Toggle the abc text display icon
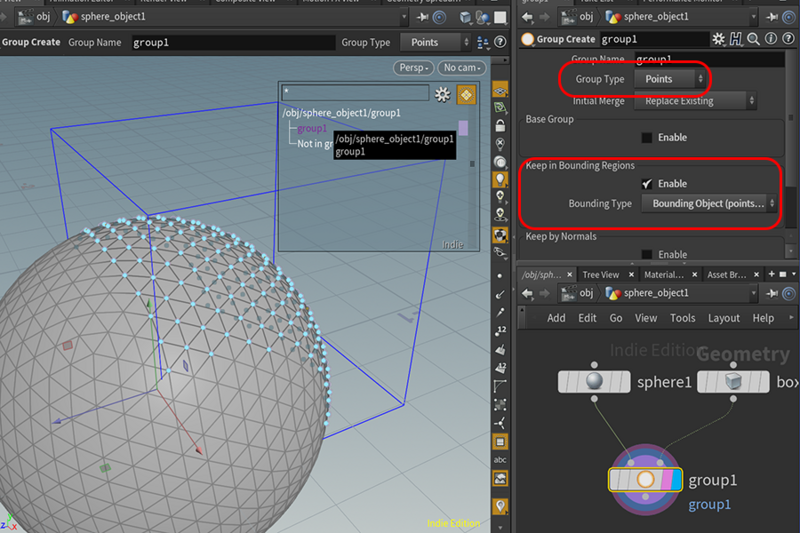The height and width of the screenshot is (533, 800). [500, 460]
